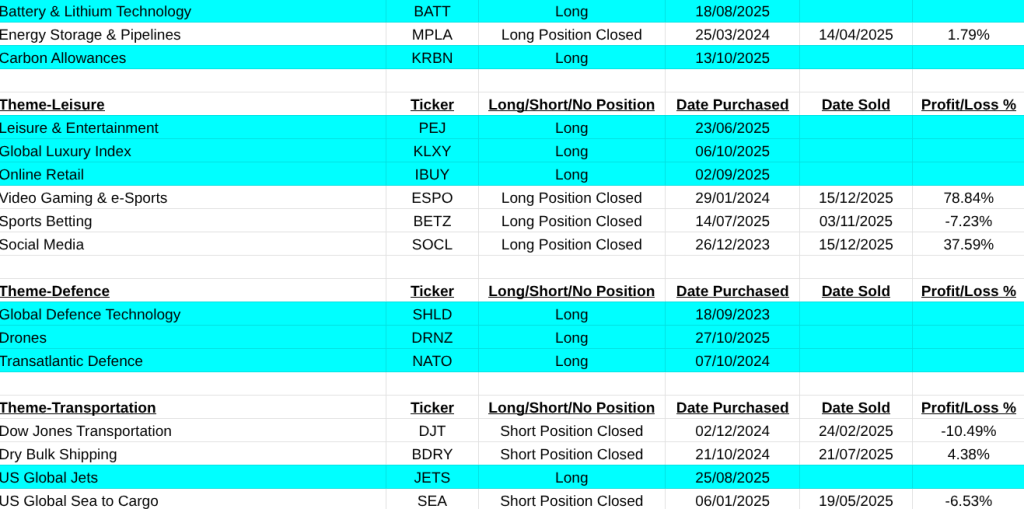The width and height of the screenshot is (1024, 509).
Task: Select the Global Luxury Index row label
Action: click(x=65, y=151)
